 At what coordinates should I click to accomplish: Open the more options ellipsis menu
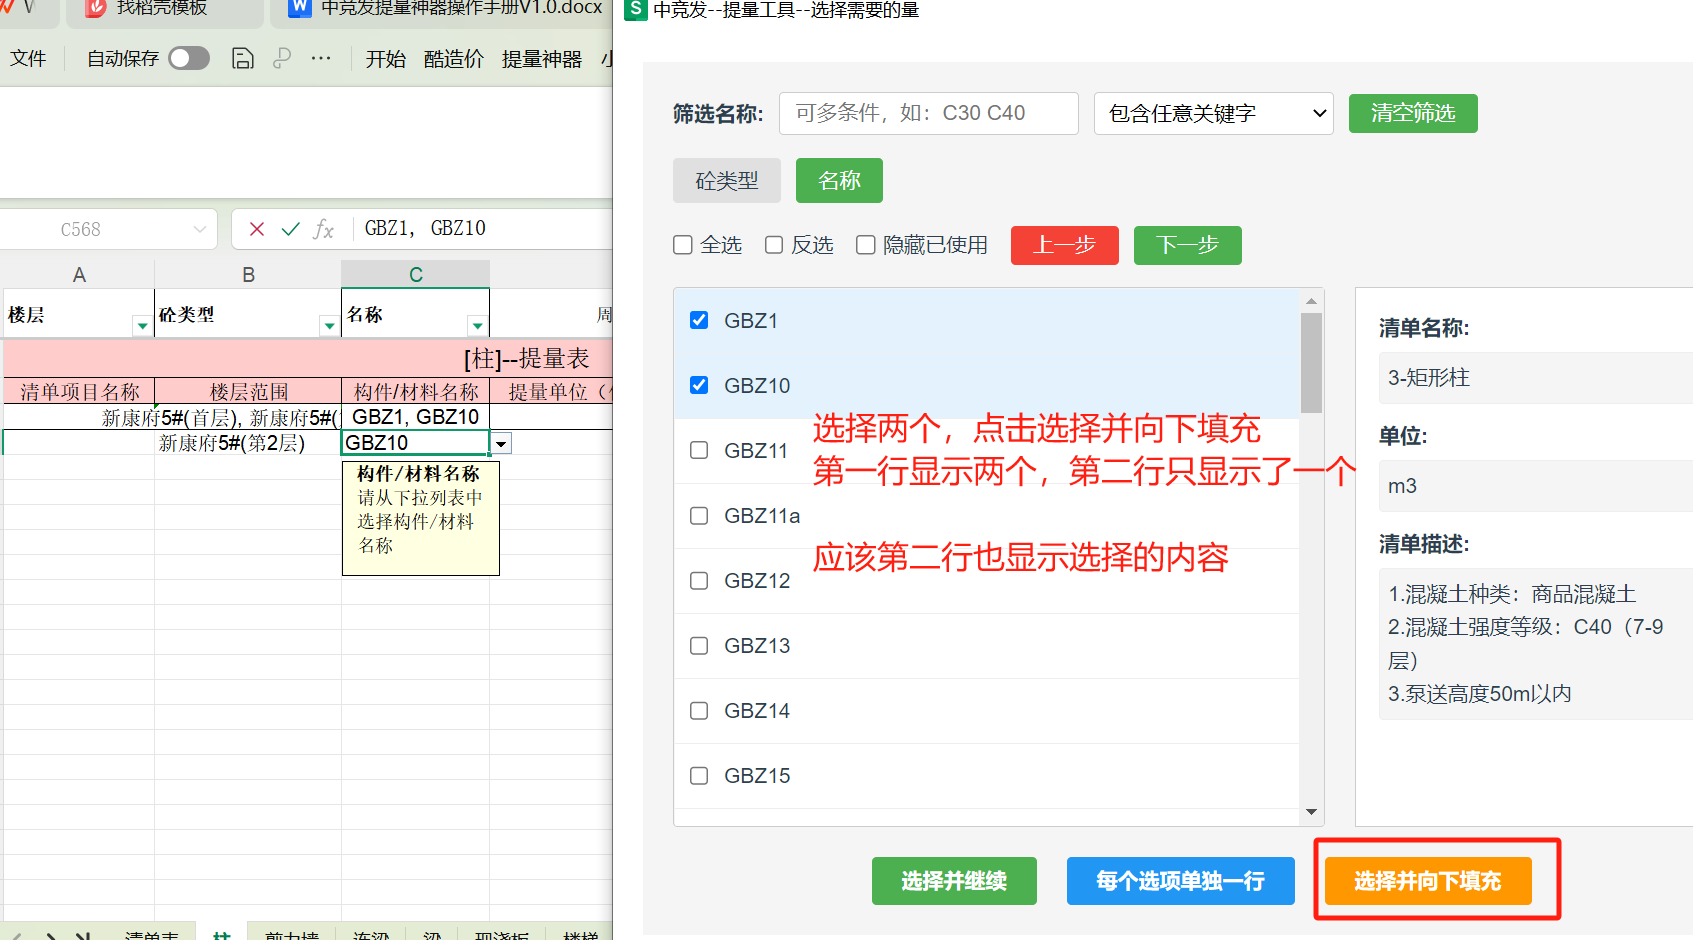coord(321,58)
